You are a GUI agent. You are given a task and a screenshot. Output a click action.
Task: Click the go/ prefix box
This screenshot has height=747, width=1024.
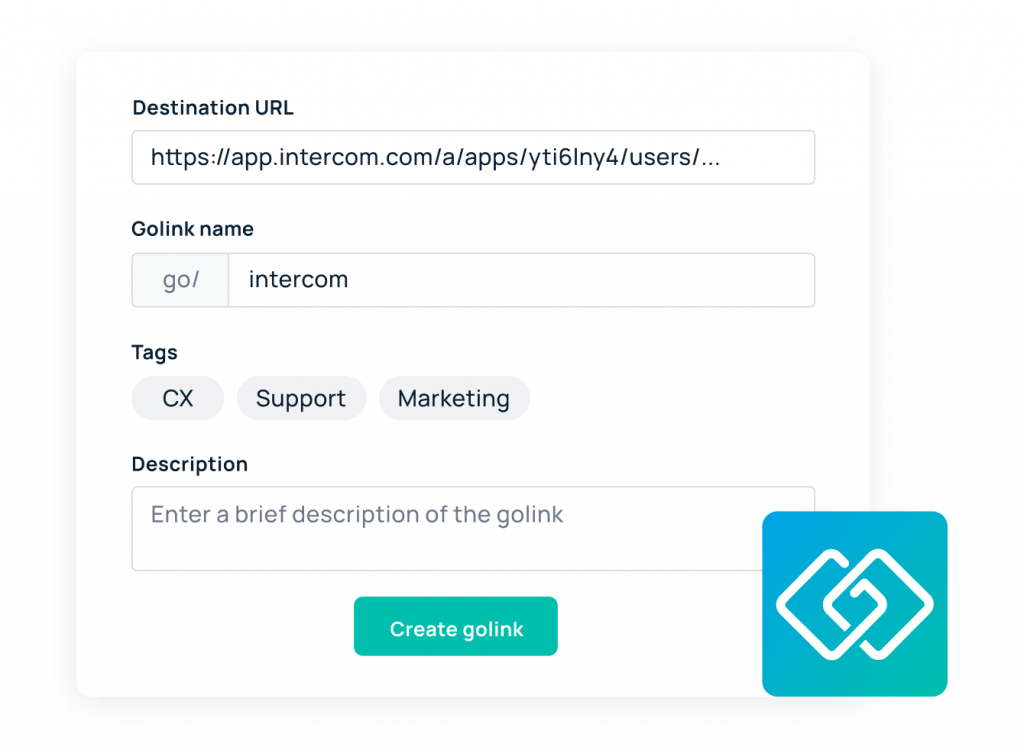click(180, 280)
